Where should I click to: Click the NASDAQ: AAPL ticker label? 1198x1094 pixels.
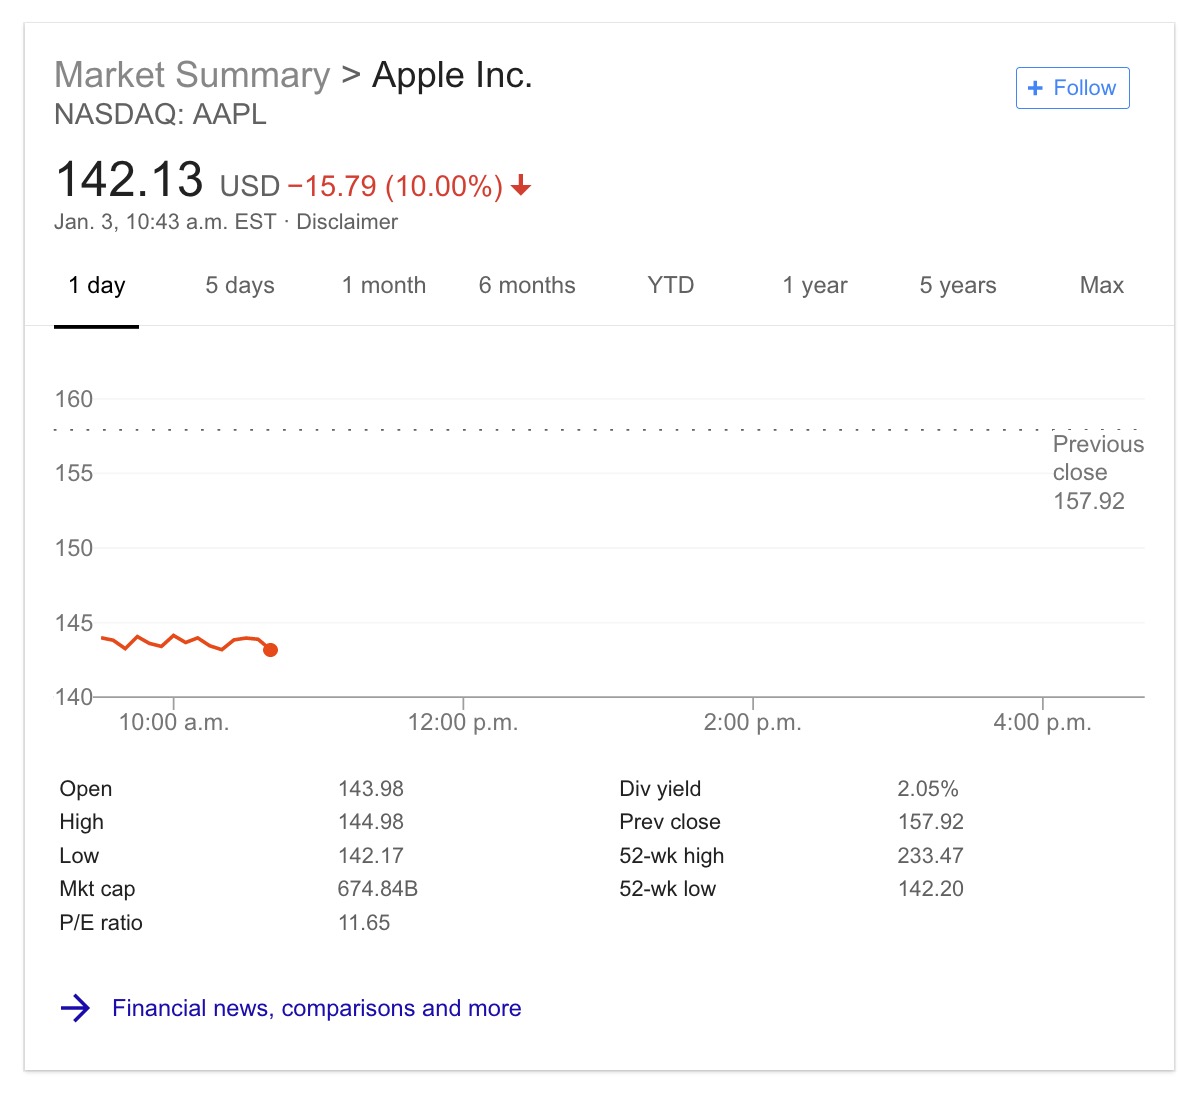pos(161,115)
